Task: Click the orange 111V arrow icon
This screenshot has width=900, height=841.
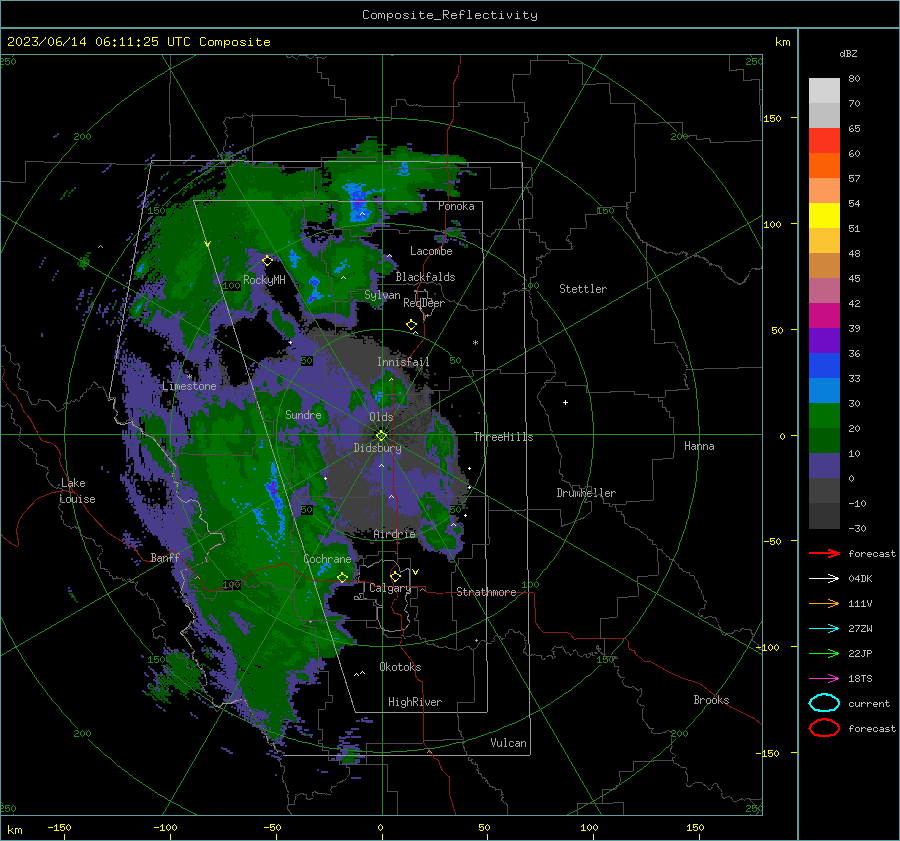Action: pyautogui.click(x=824, y=603)
